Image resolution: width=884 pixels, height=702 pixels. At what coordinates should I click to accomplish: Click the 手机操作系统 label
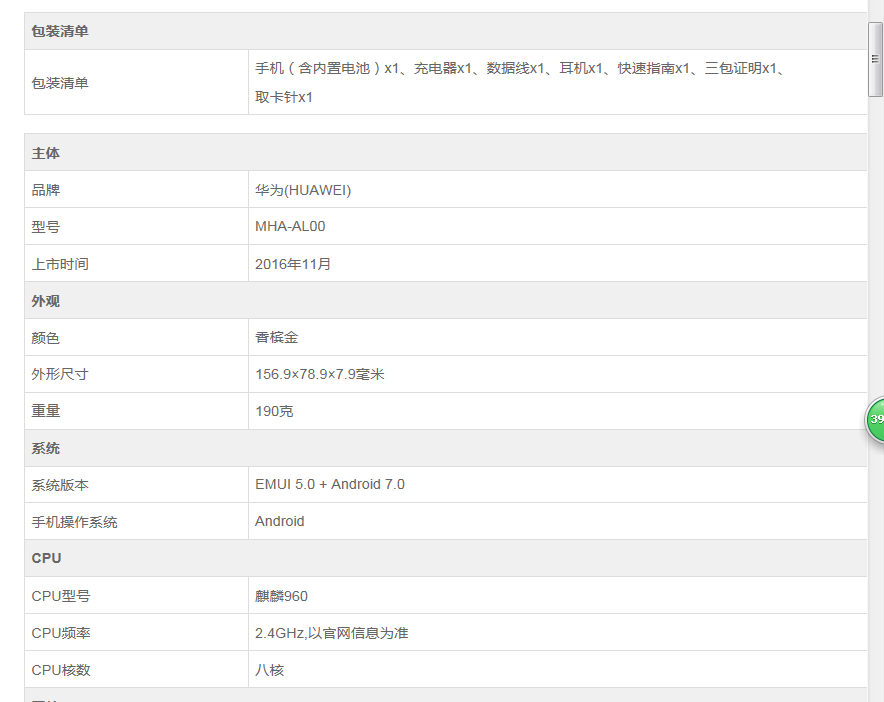coord(74,522)
